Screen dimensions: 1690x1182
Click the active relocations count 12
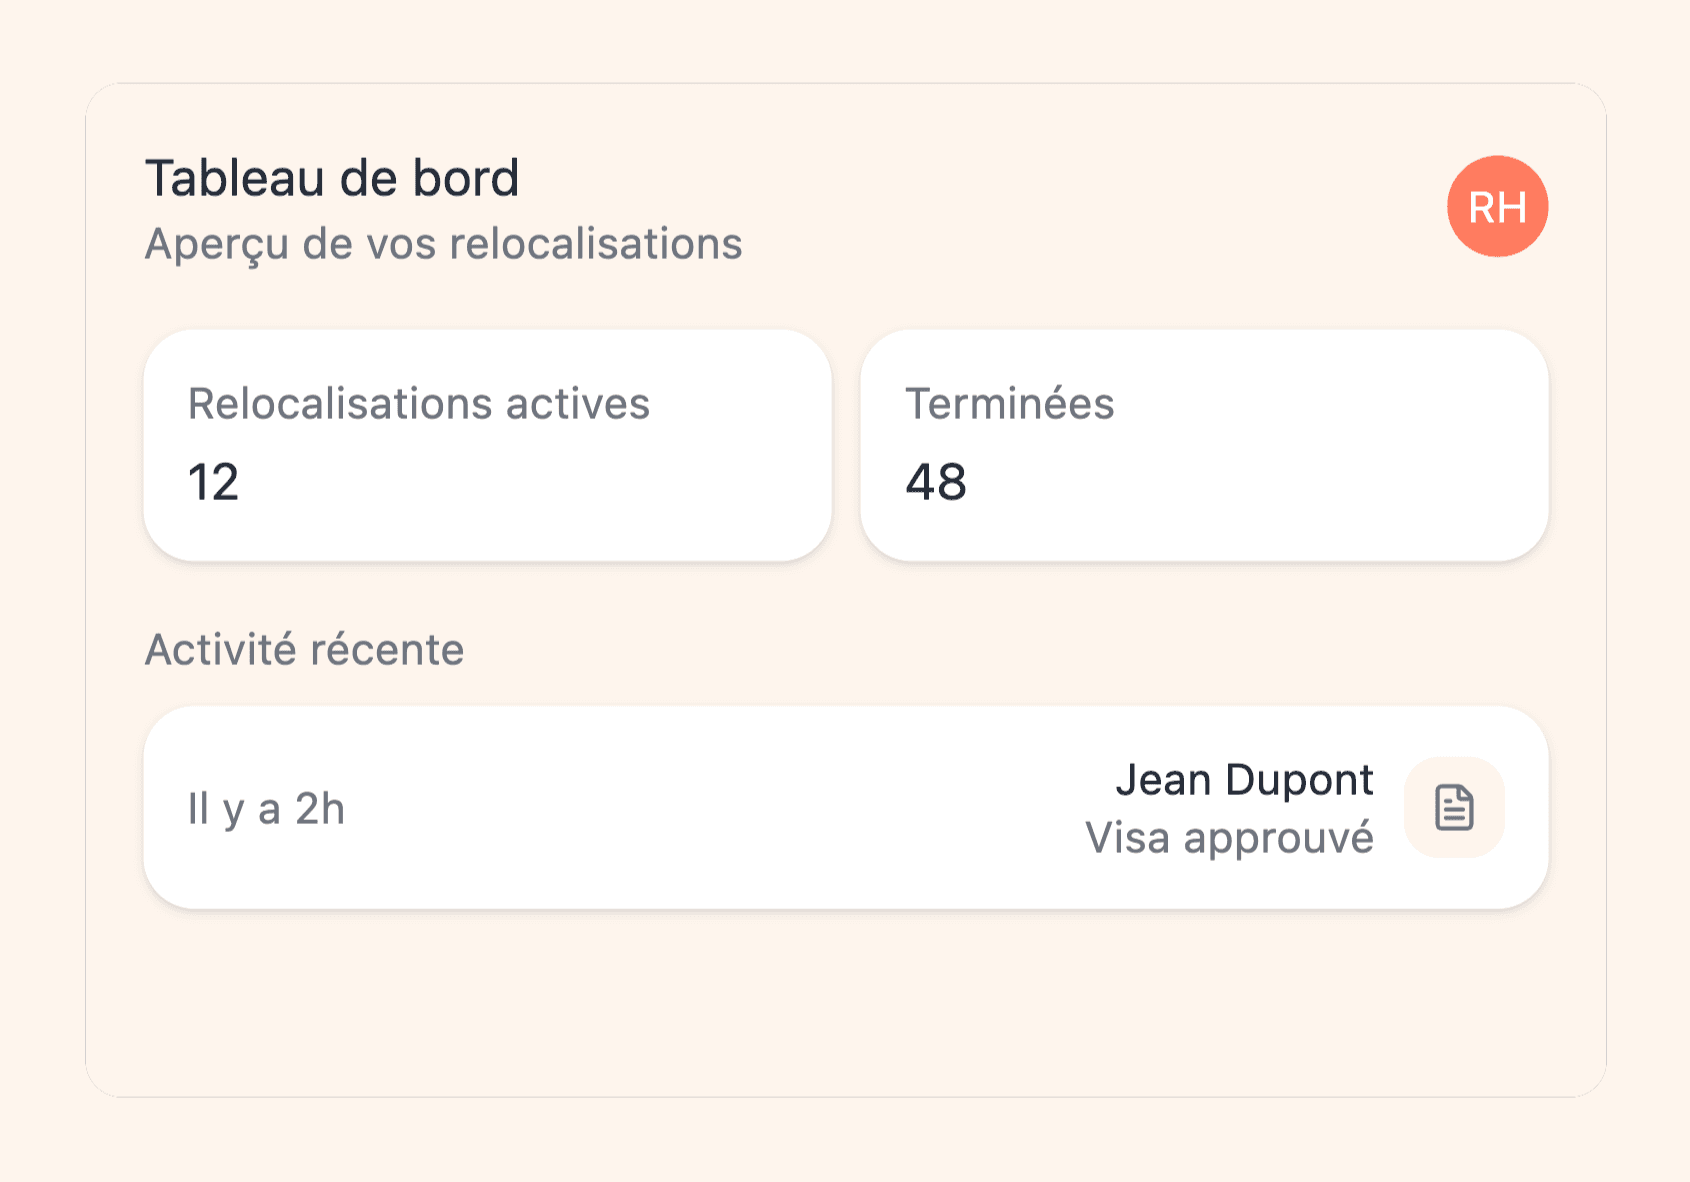(213, 482)
